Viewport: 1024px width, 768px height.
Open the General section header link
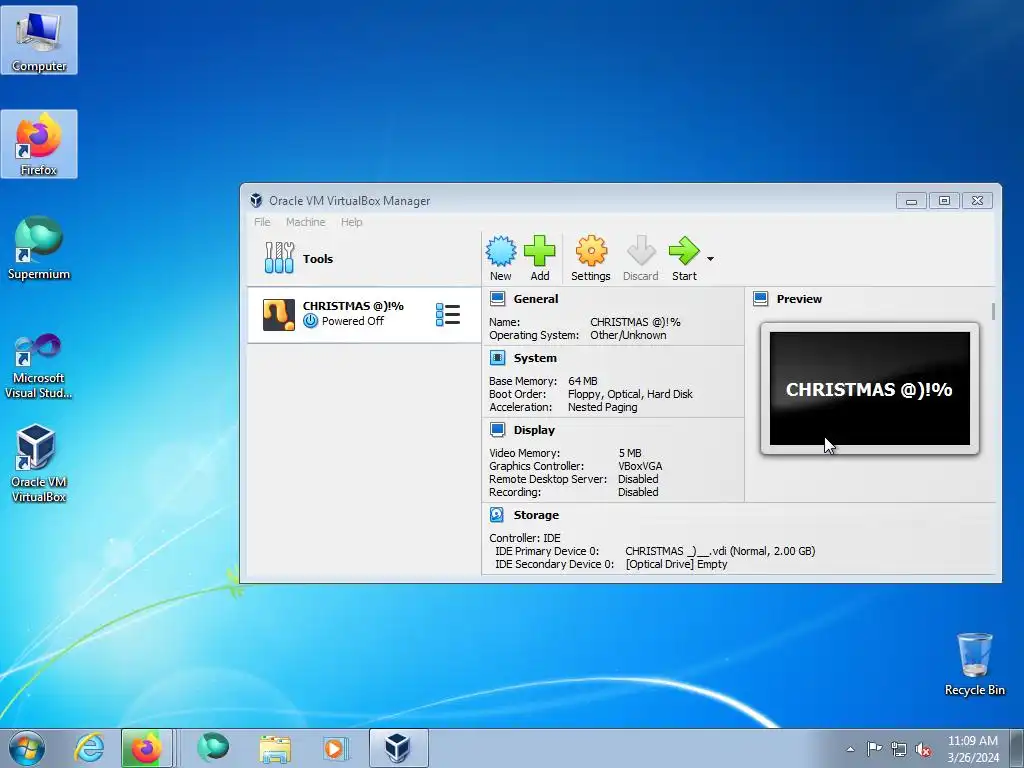[536, 299]
